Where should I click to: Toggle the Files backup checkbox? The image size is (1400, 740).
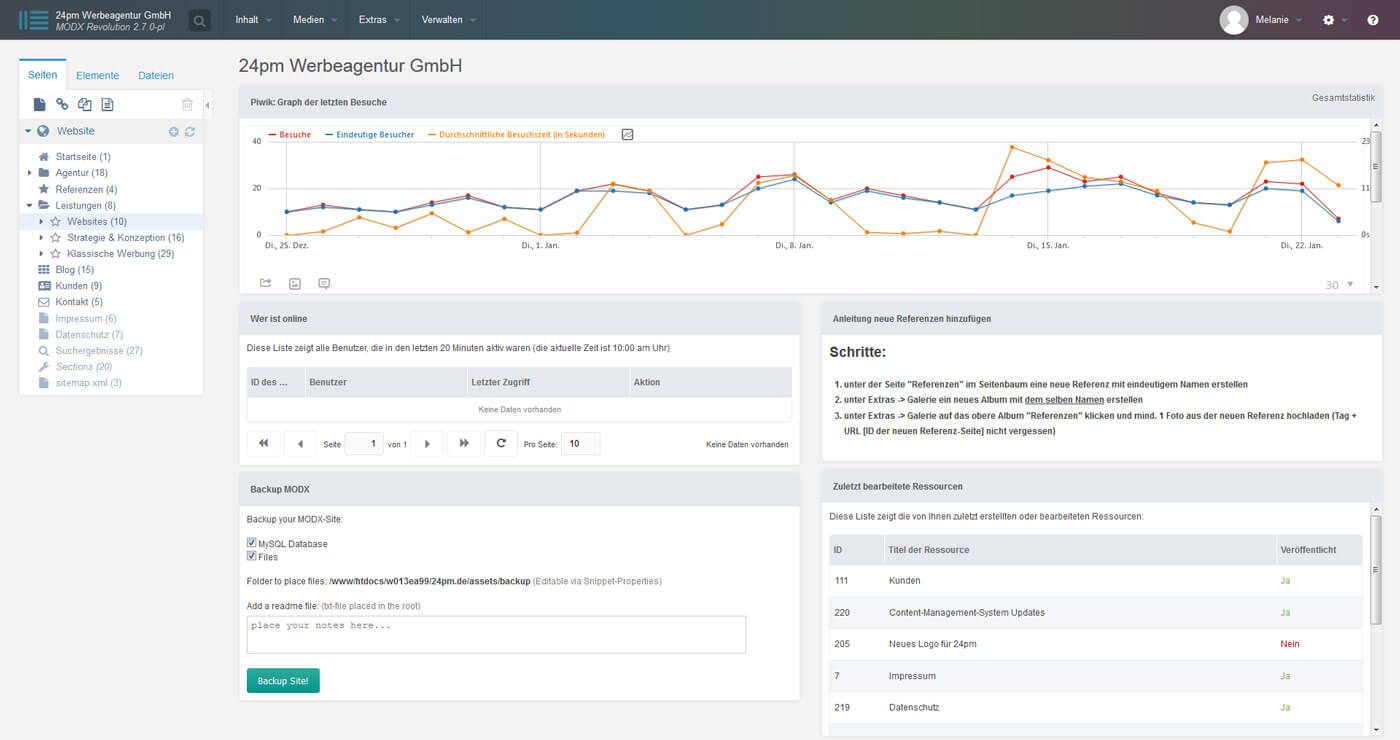pyautogui.click(x=252, y=556)
